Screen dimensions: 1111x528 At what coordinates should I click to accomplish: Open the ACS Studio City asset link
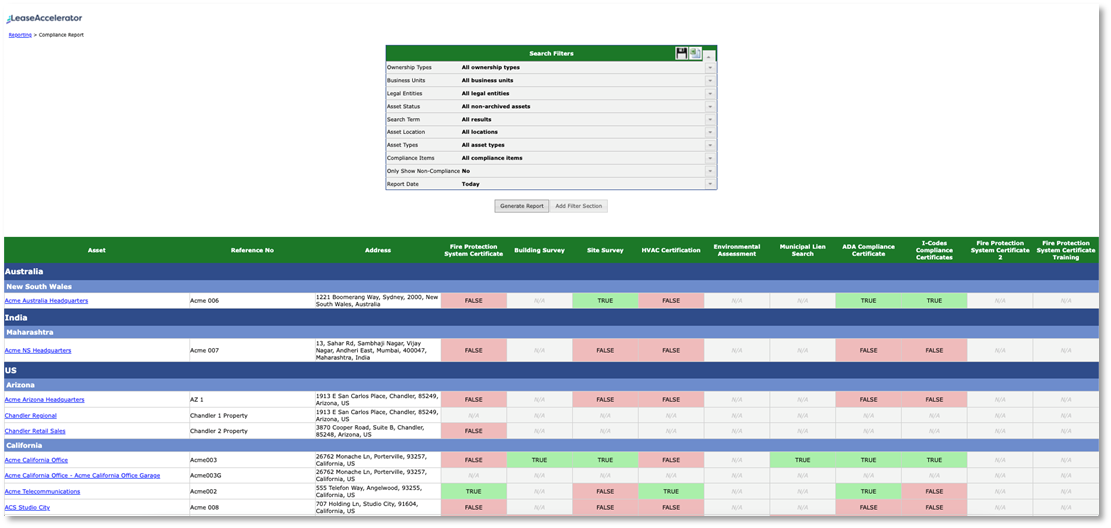point(27,507)
